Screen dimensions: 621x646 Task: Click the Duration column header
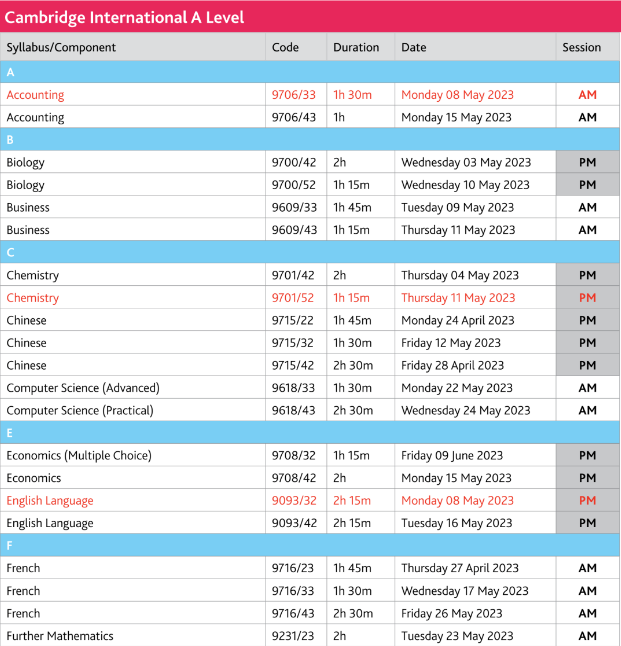click(x=356, y=47)
